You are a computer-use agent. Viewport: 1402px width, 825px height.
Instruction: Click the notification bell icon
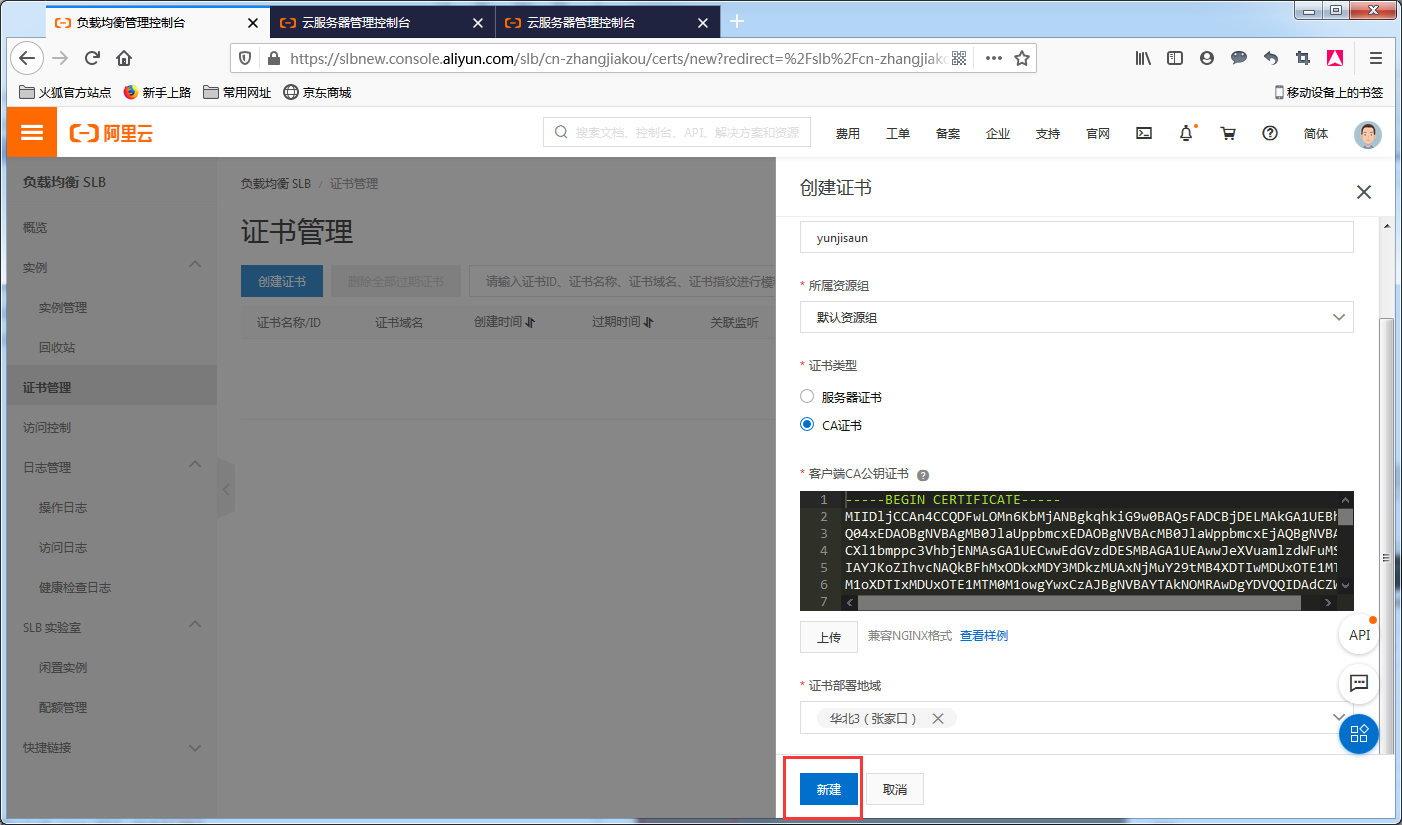(x=1186, y=133)
